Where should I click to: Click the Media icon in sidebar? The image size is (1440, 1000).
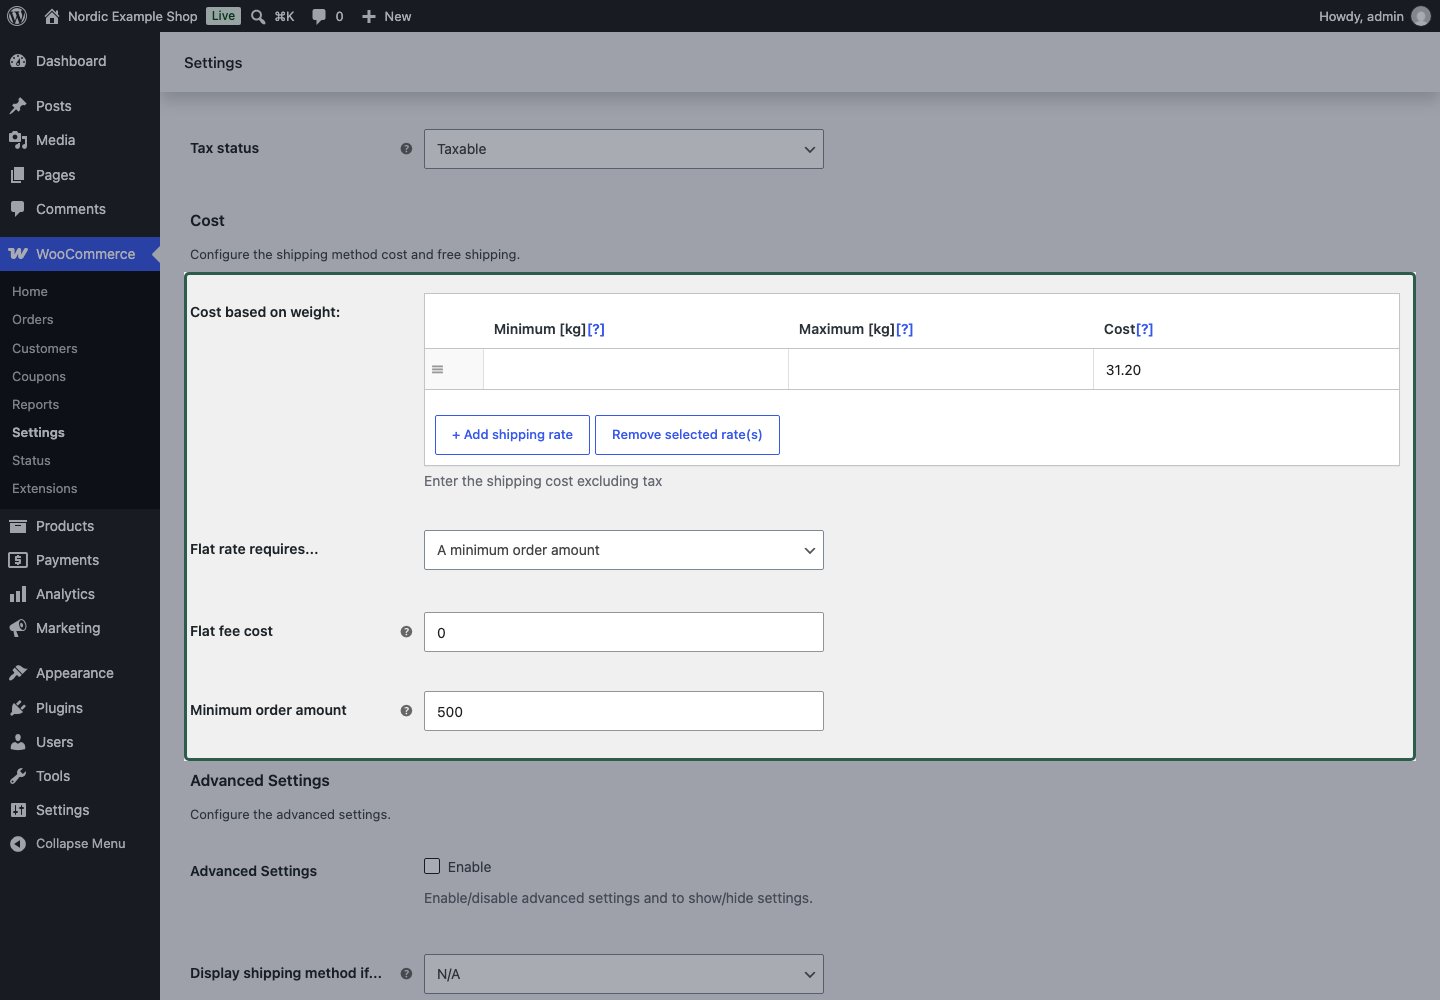(18, 140)
